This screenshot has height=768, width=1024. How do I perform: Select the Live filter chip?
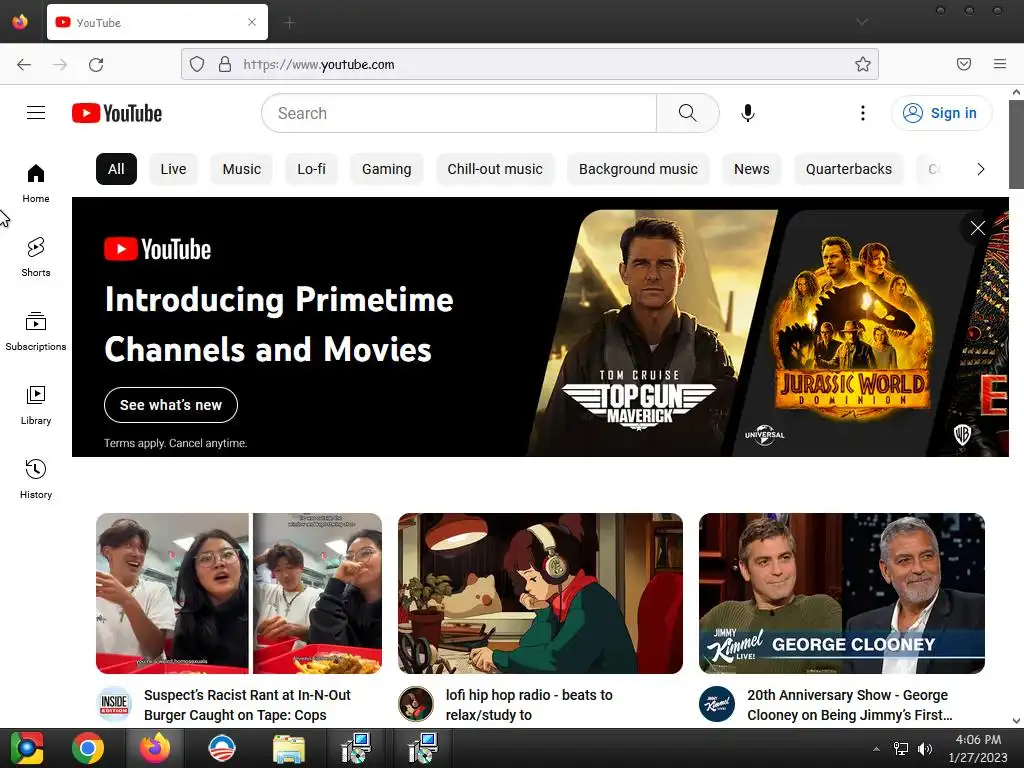(174, 169)
